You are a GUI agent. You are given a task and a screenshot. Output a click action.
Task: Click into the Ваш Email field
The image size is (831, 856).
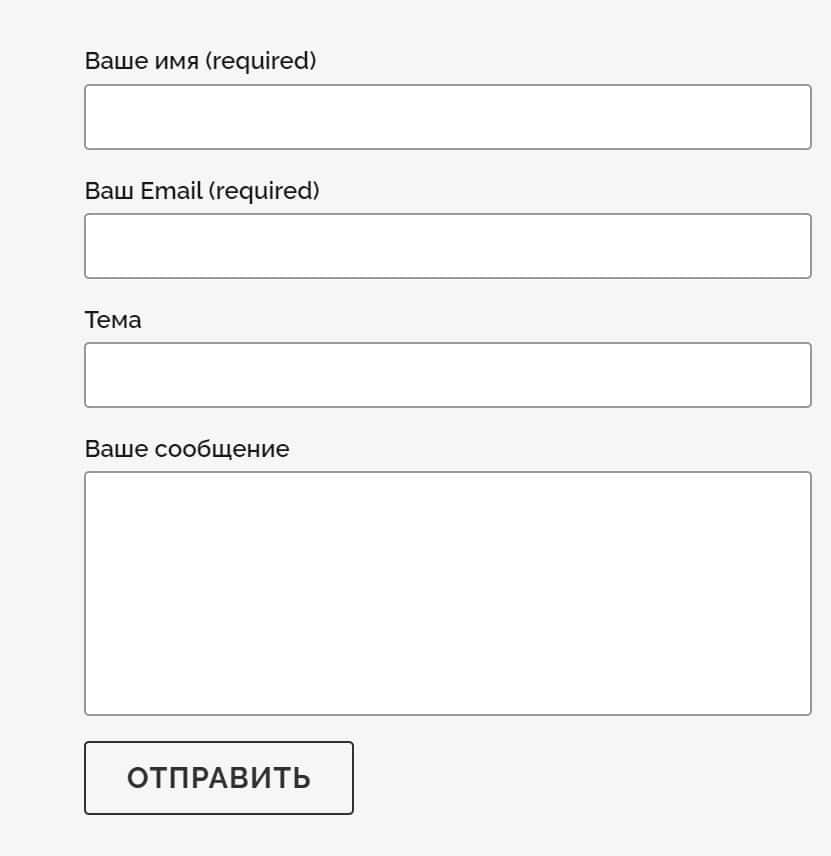[x=447, y=246]
